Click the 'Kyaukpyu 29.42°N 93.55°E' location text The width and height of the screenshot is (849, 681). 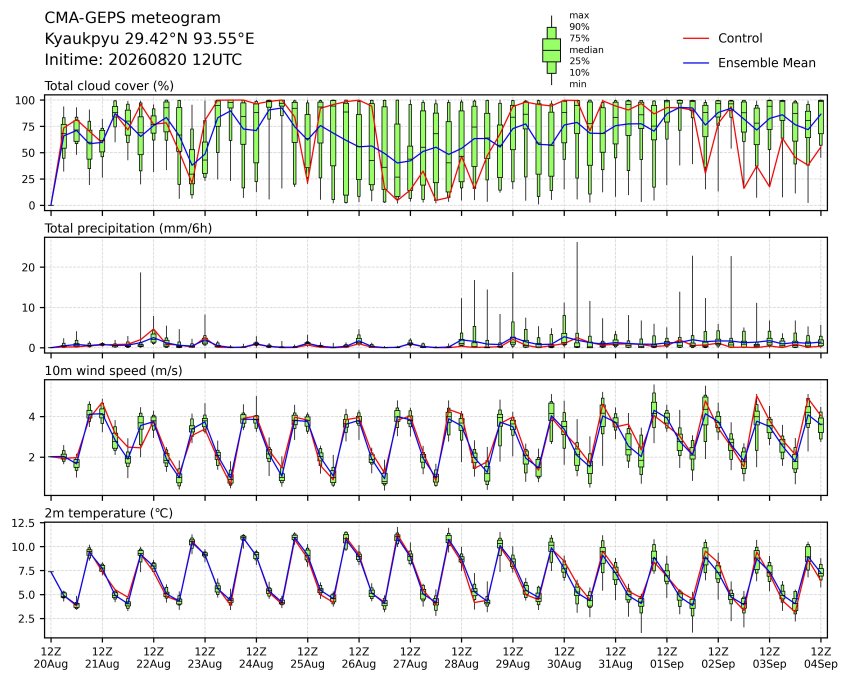[149, 39]
